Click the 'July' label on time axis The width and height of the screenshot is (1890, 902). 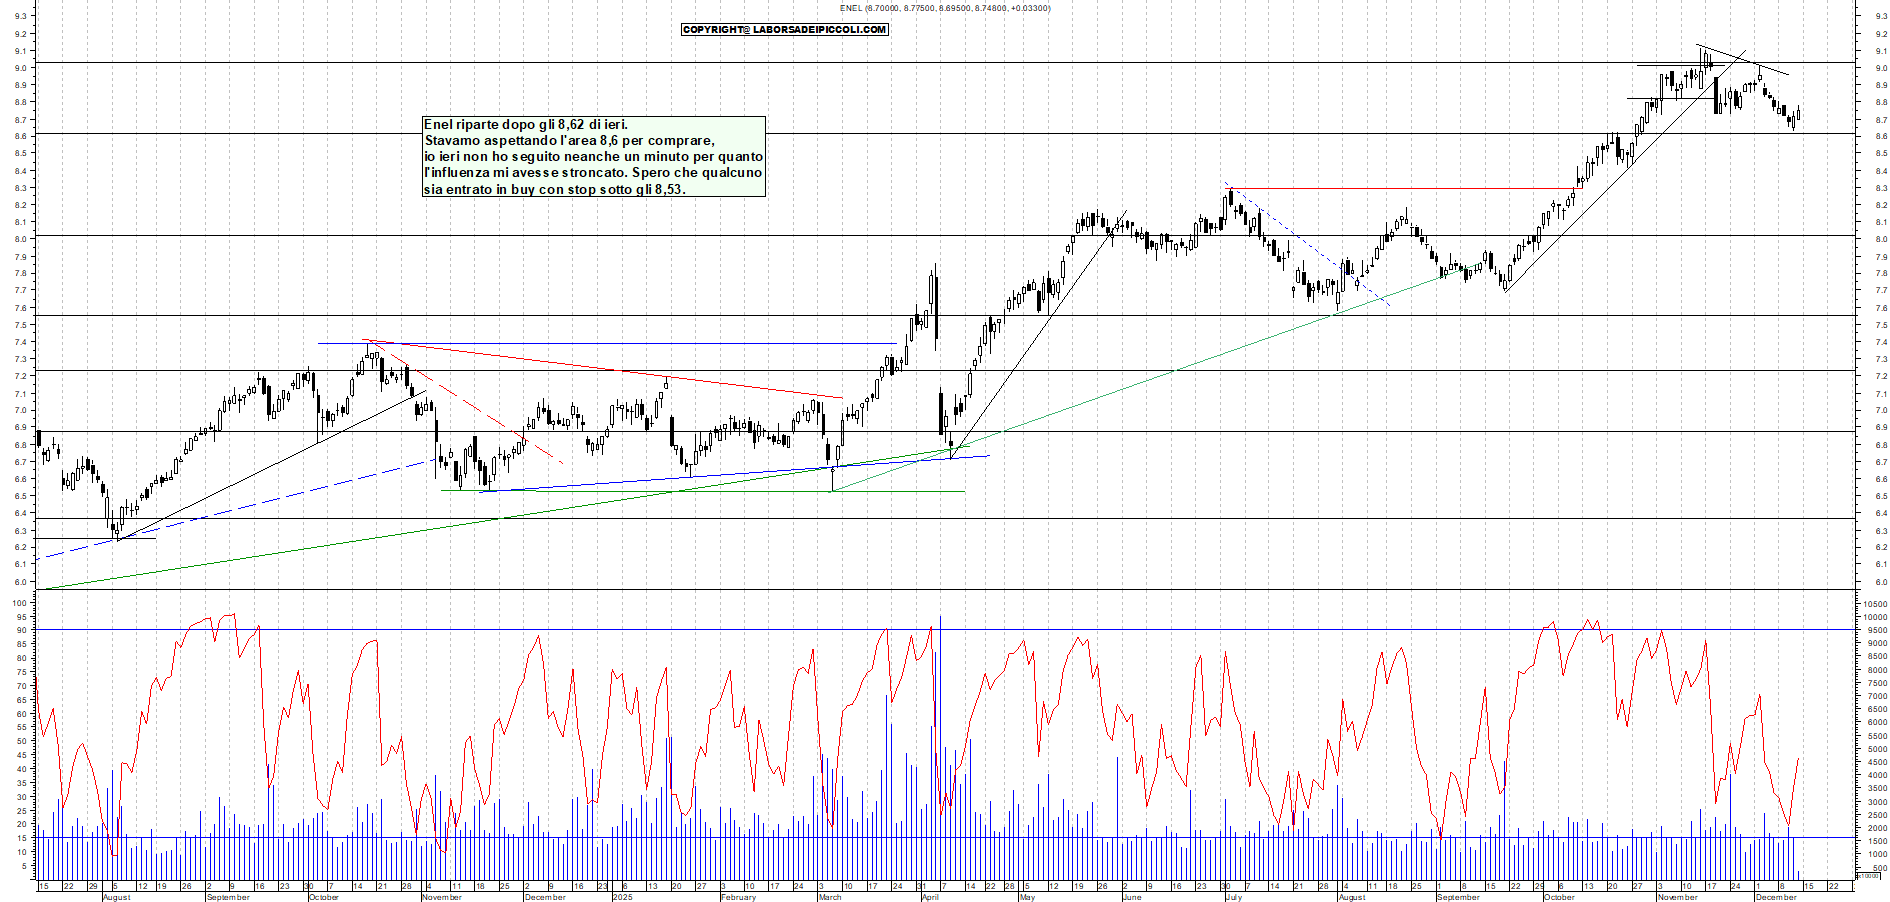pyautogui.click(x=1234, y=897)
